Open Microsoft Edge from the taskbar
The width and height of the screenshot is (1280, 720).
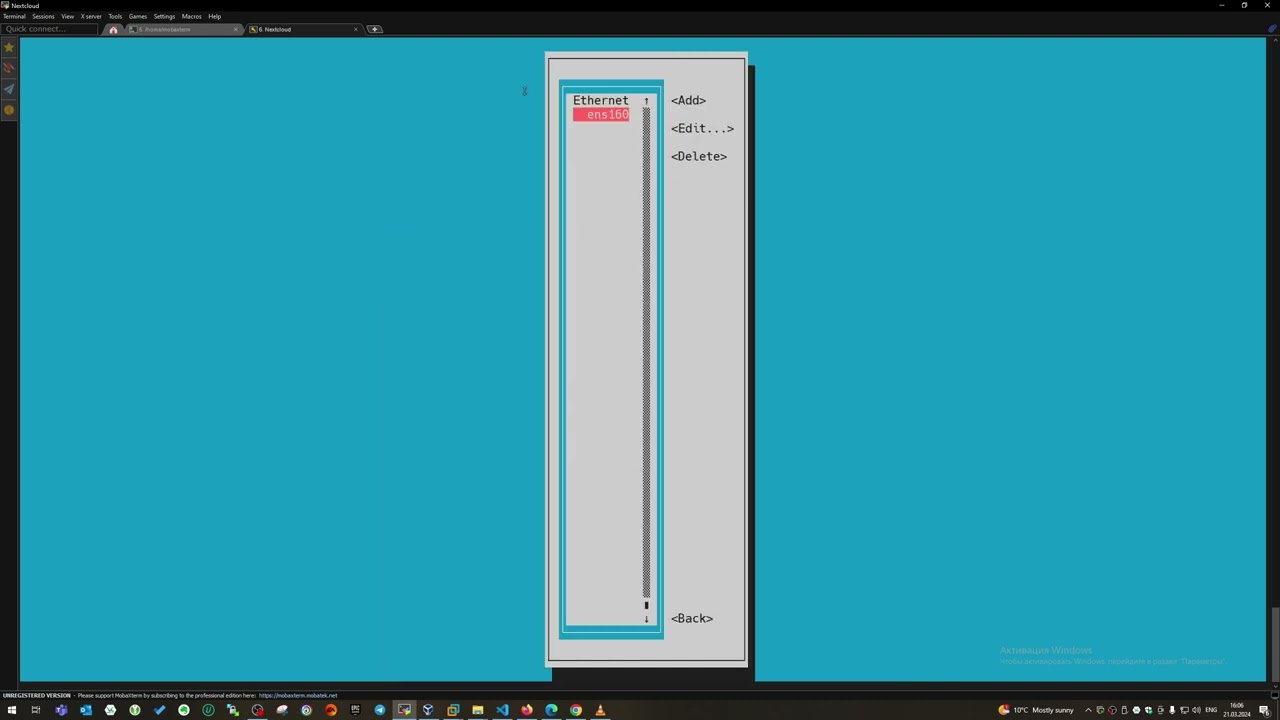(551, 710)
